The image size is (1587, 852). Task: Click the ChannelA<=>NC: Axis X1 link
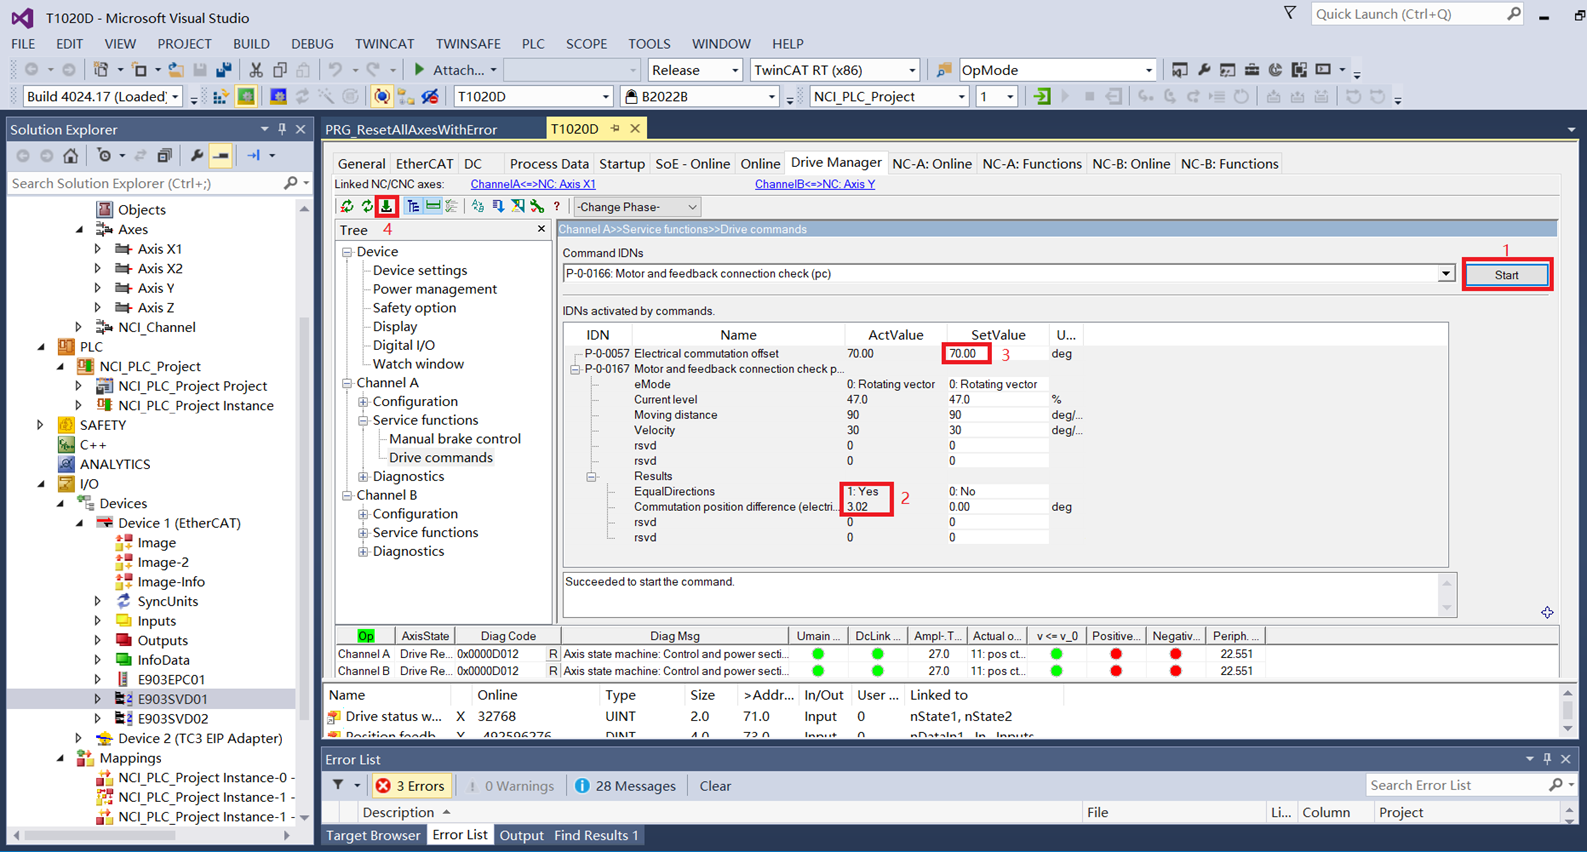point(533,184)
